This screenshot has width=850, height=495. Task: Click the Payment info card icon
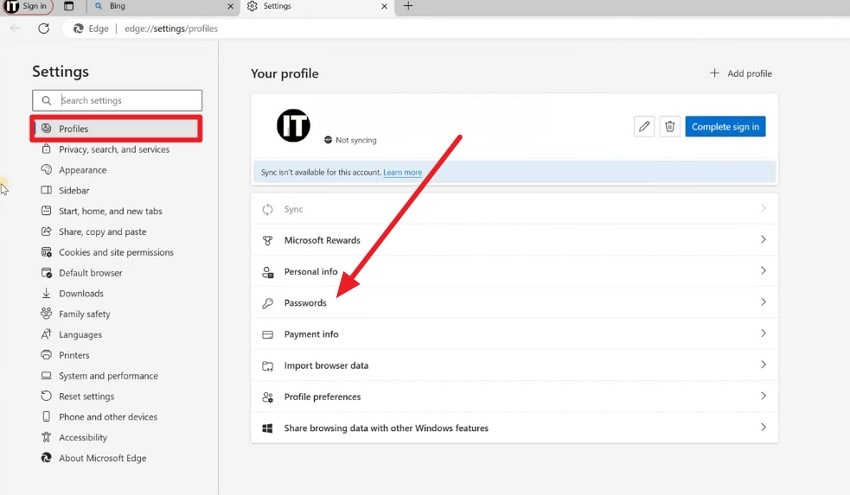268,335
